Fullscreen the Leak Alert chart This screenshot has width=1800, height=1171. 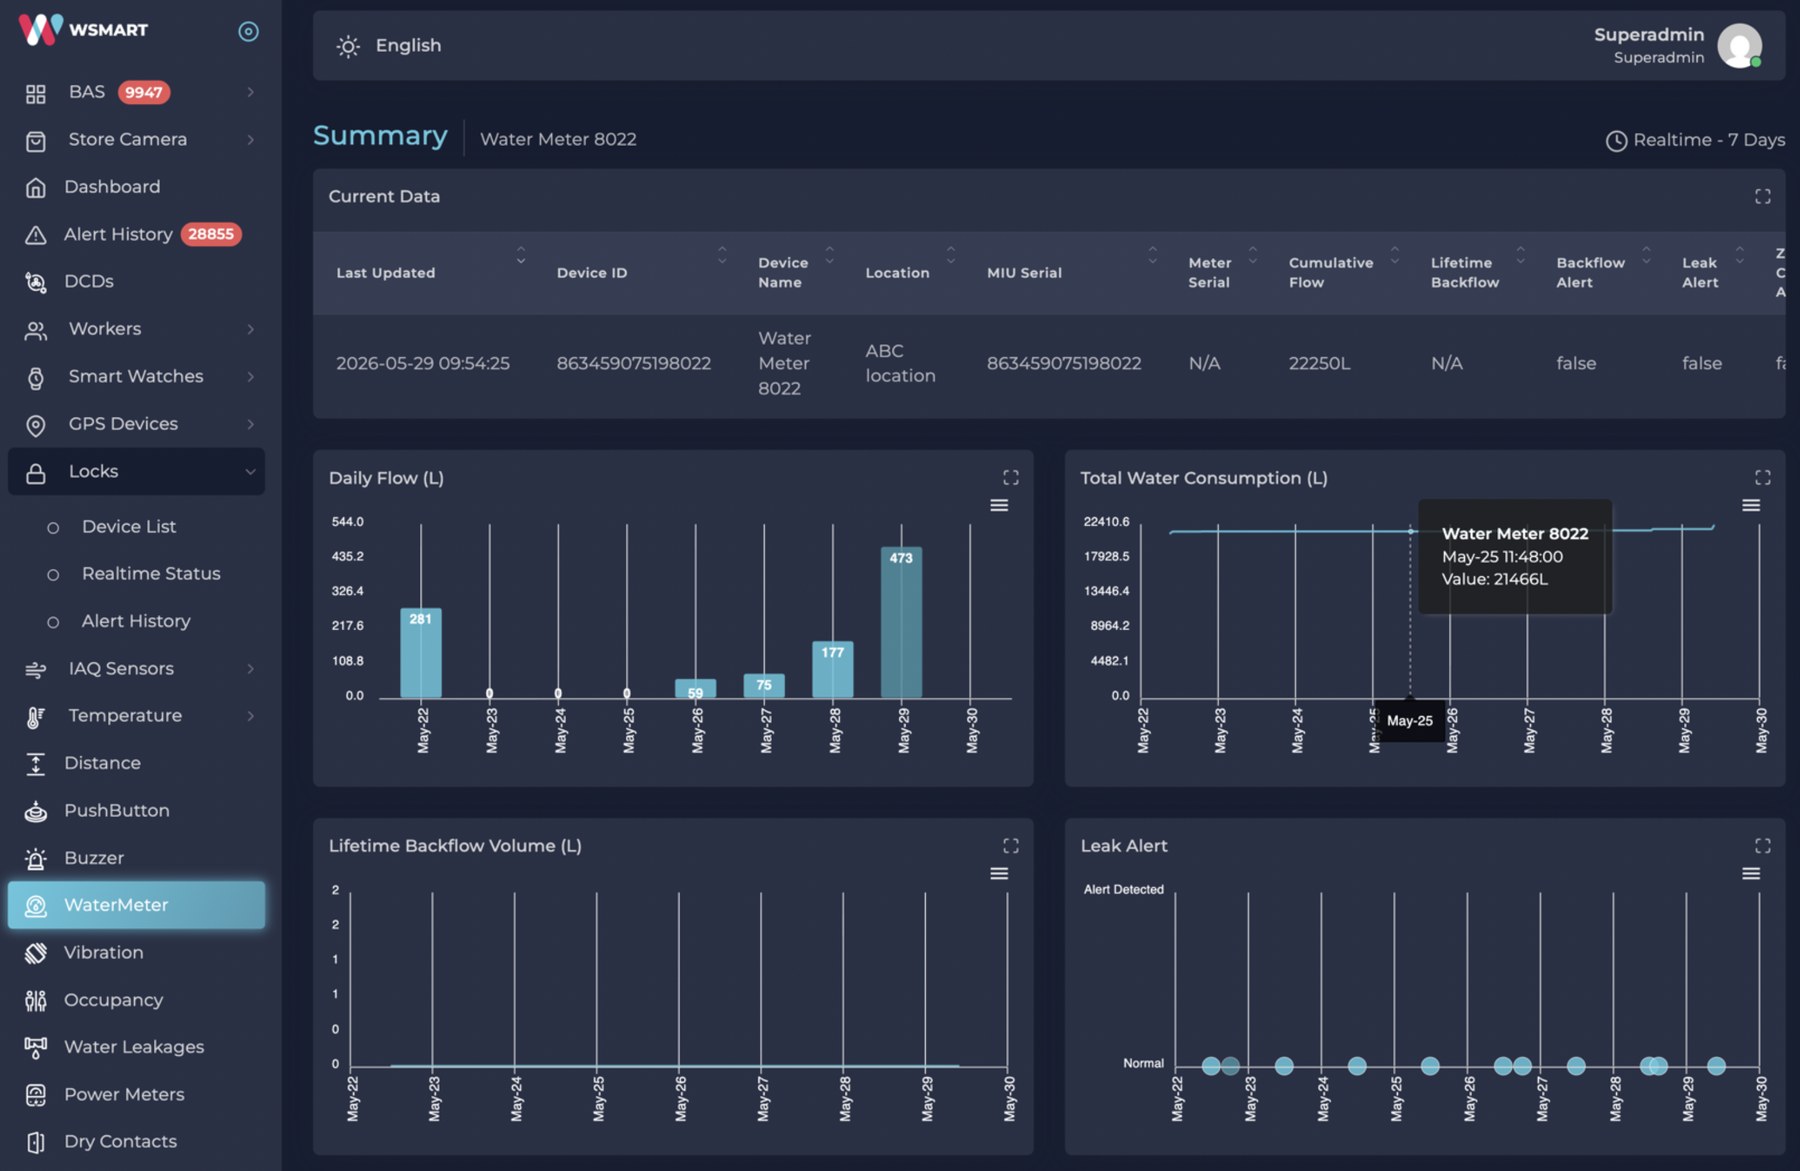pyautogui.click(x=1763, y=846)
